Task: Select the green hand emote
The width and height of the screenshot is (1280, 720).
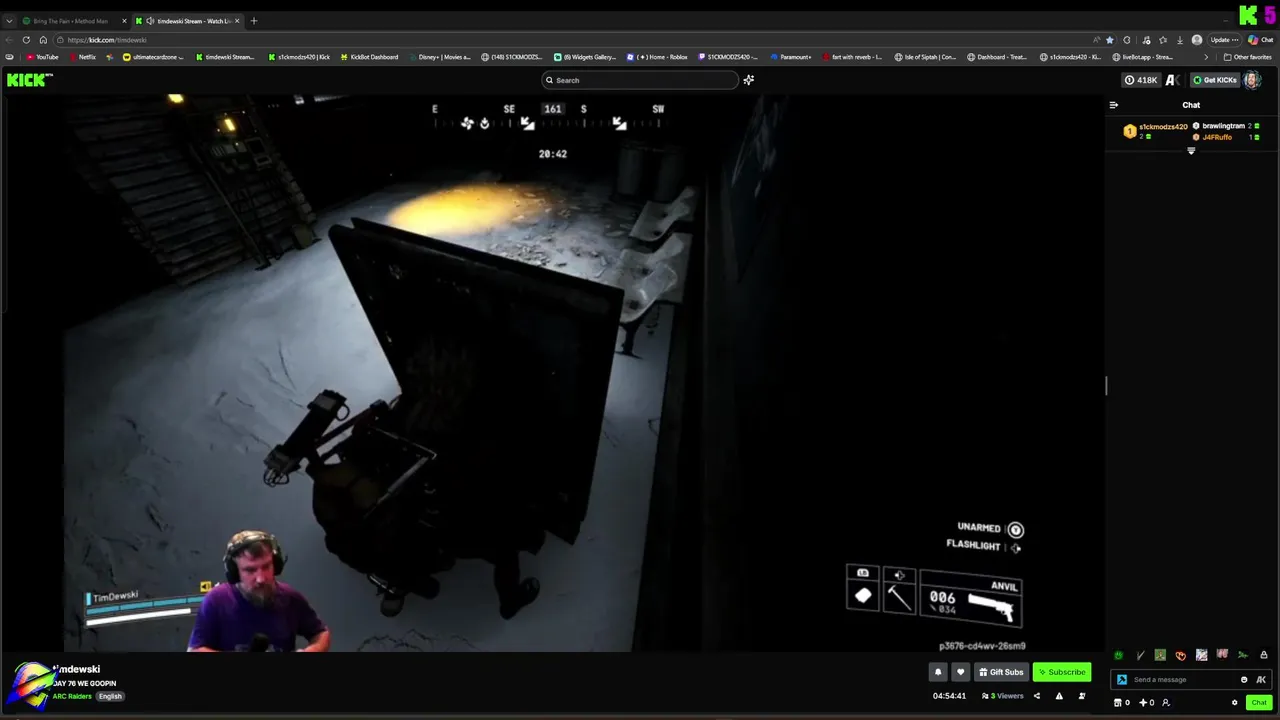Action: tap(1118, 656)
